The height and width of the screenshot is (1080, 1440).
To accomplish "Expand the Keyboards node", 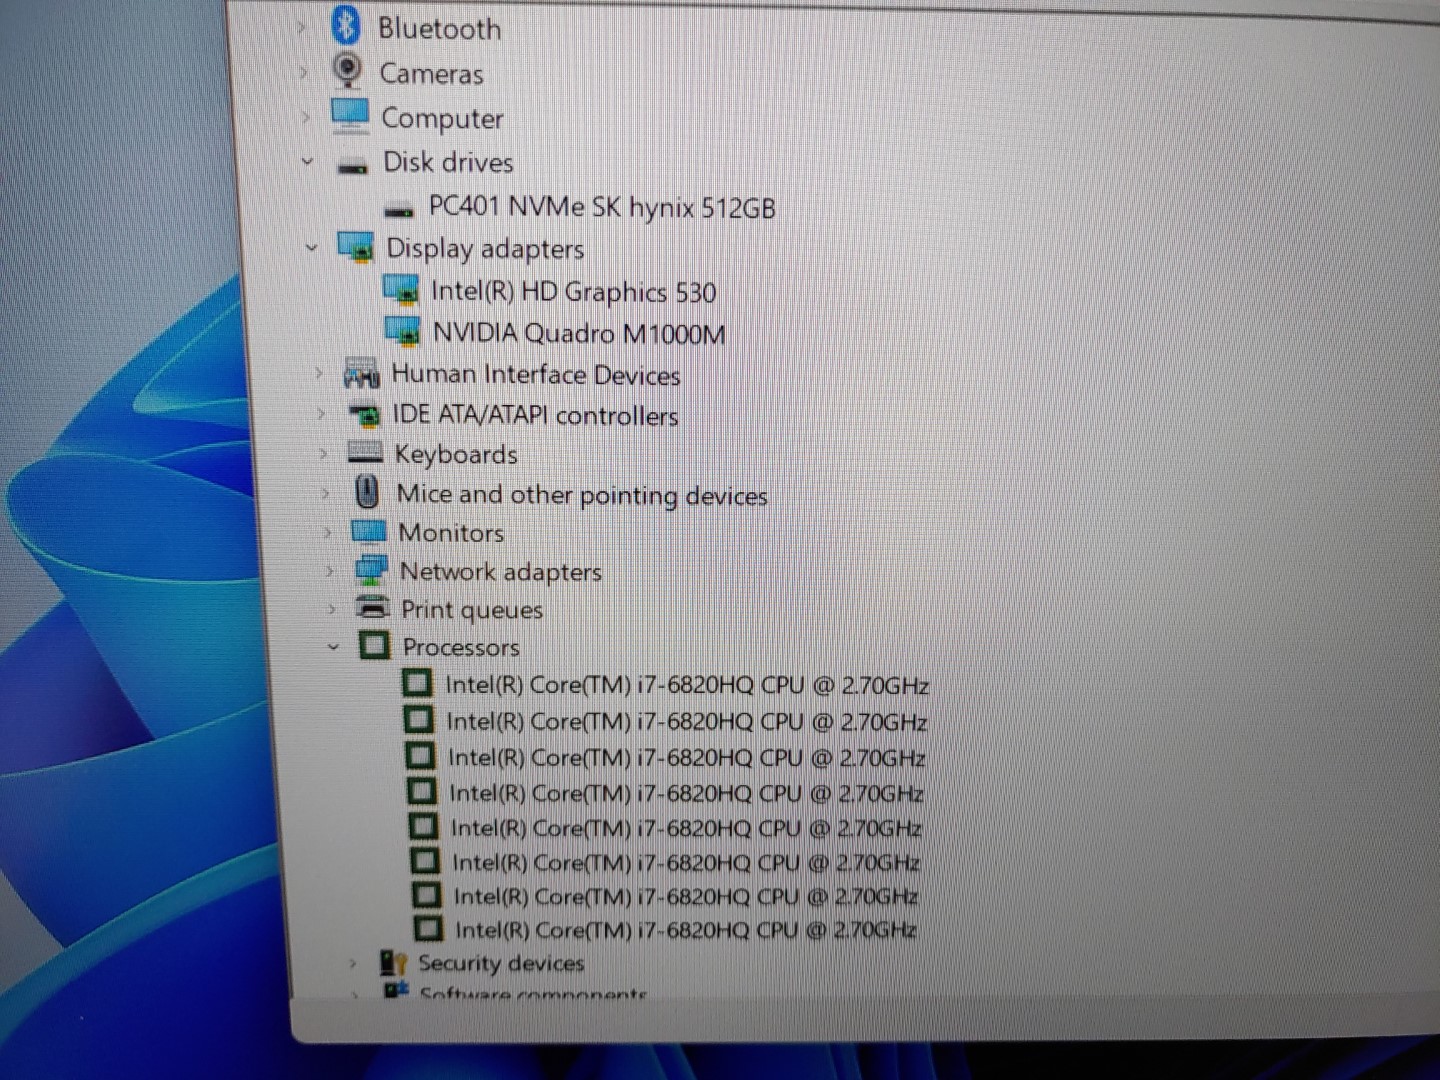I will [x=322, y=453].
